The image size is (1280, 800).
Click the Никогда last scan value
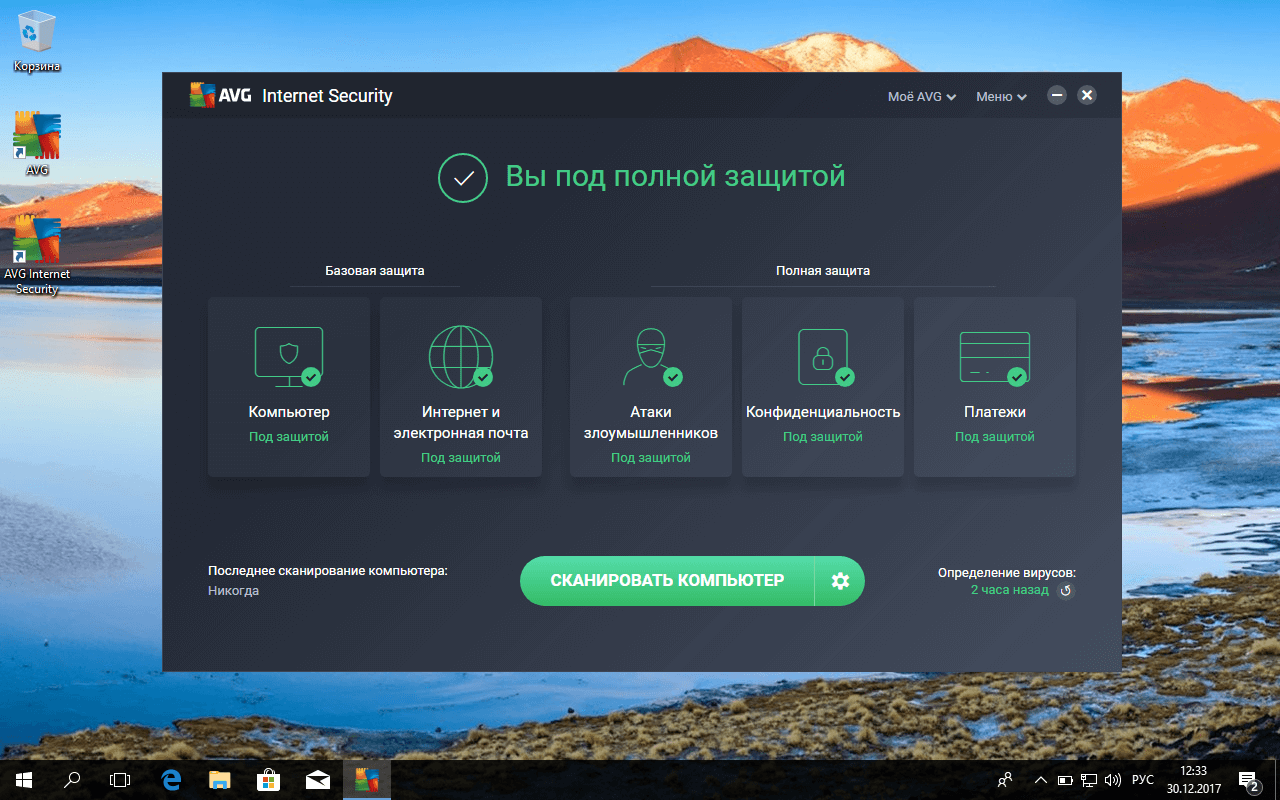pos(233,591)
